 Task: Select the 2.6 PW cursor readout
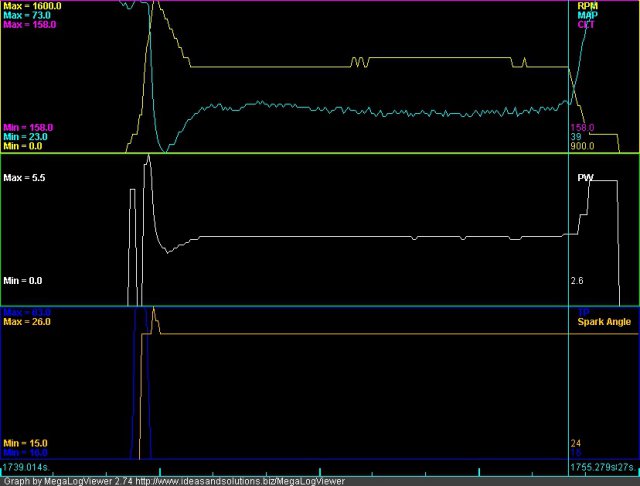tap(576, 281)
